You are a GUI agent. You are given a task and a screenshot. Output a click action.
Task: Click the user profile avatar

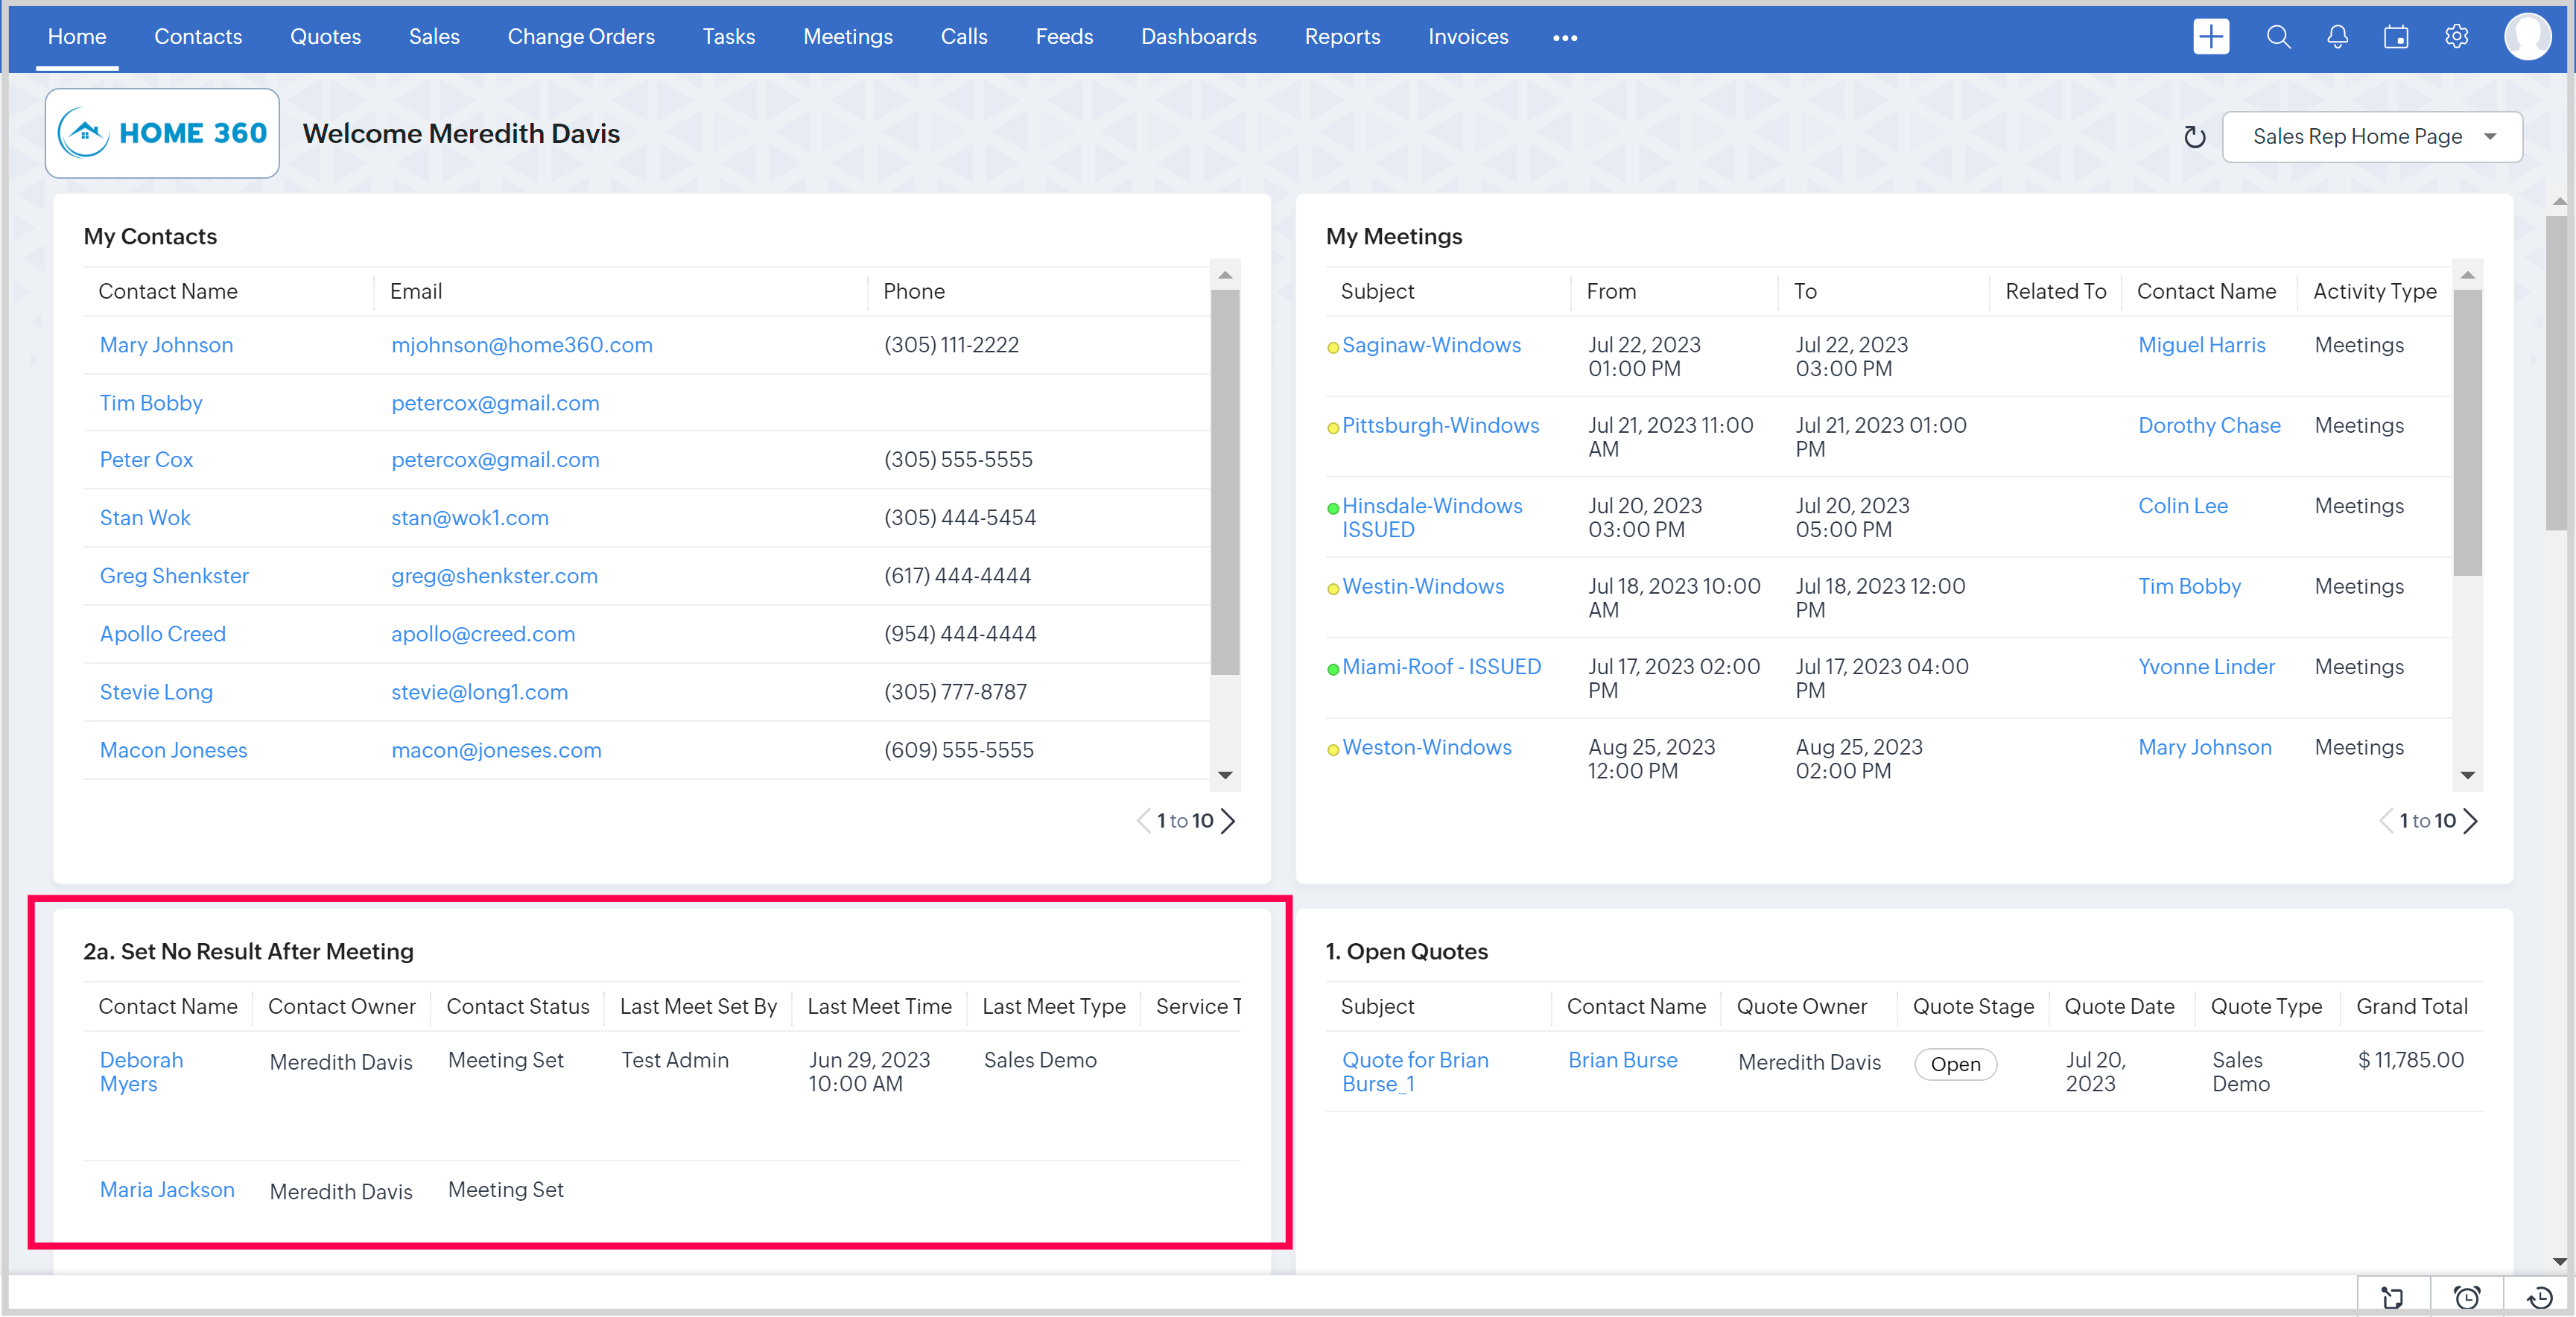[2527, 37]
